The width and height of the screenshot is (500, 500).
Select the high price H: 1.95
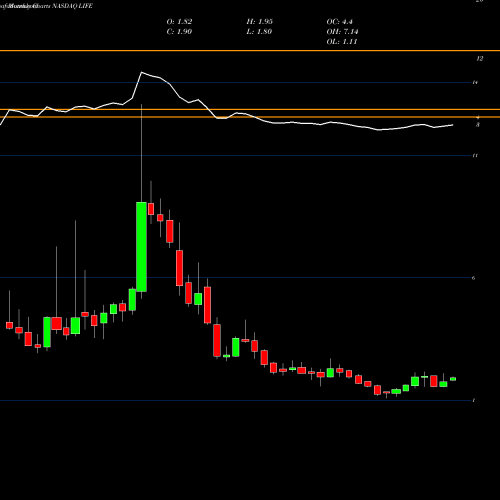260,22
